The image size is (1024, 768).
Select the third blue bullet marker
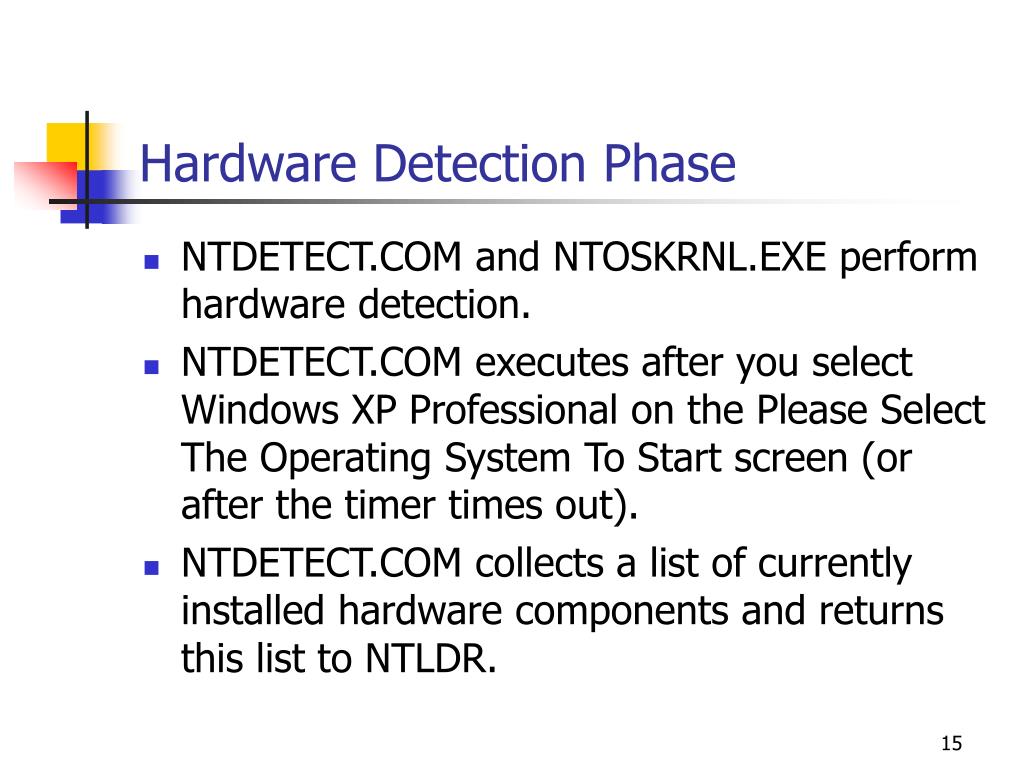point(152,567)
